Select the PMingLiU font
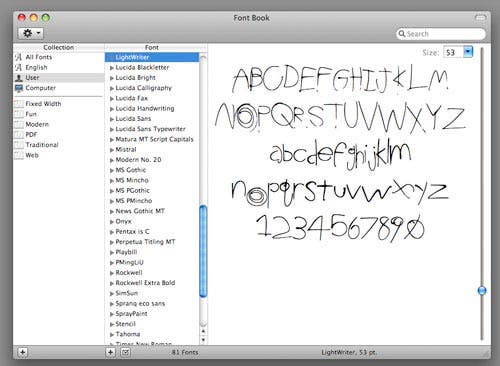The height and width of the screenshot is (366, 500). pyautogui.click(x=130, y=262)
